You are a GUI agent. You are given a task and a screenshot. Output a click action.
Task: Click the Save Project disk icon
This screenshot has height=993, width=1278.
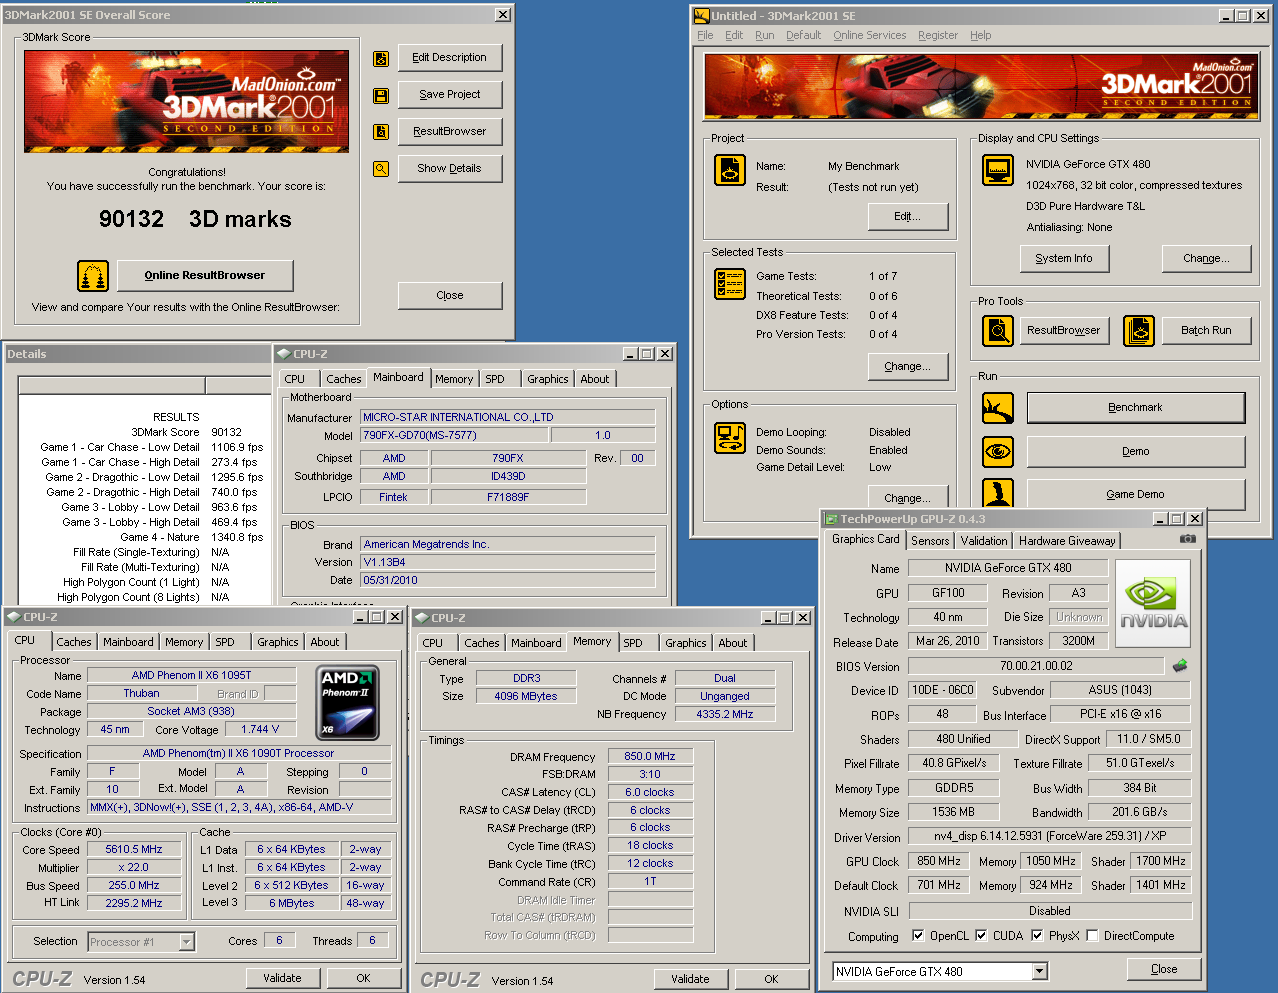tap(381, 96)
